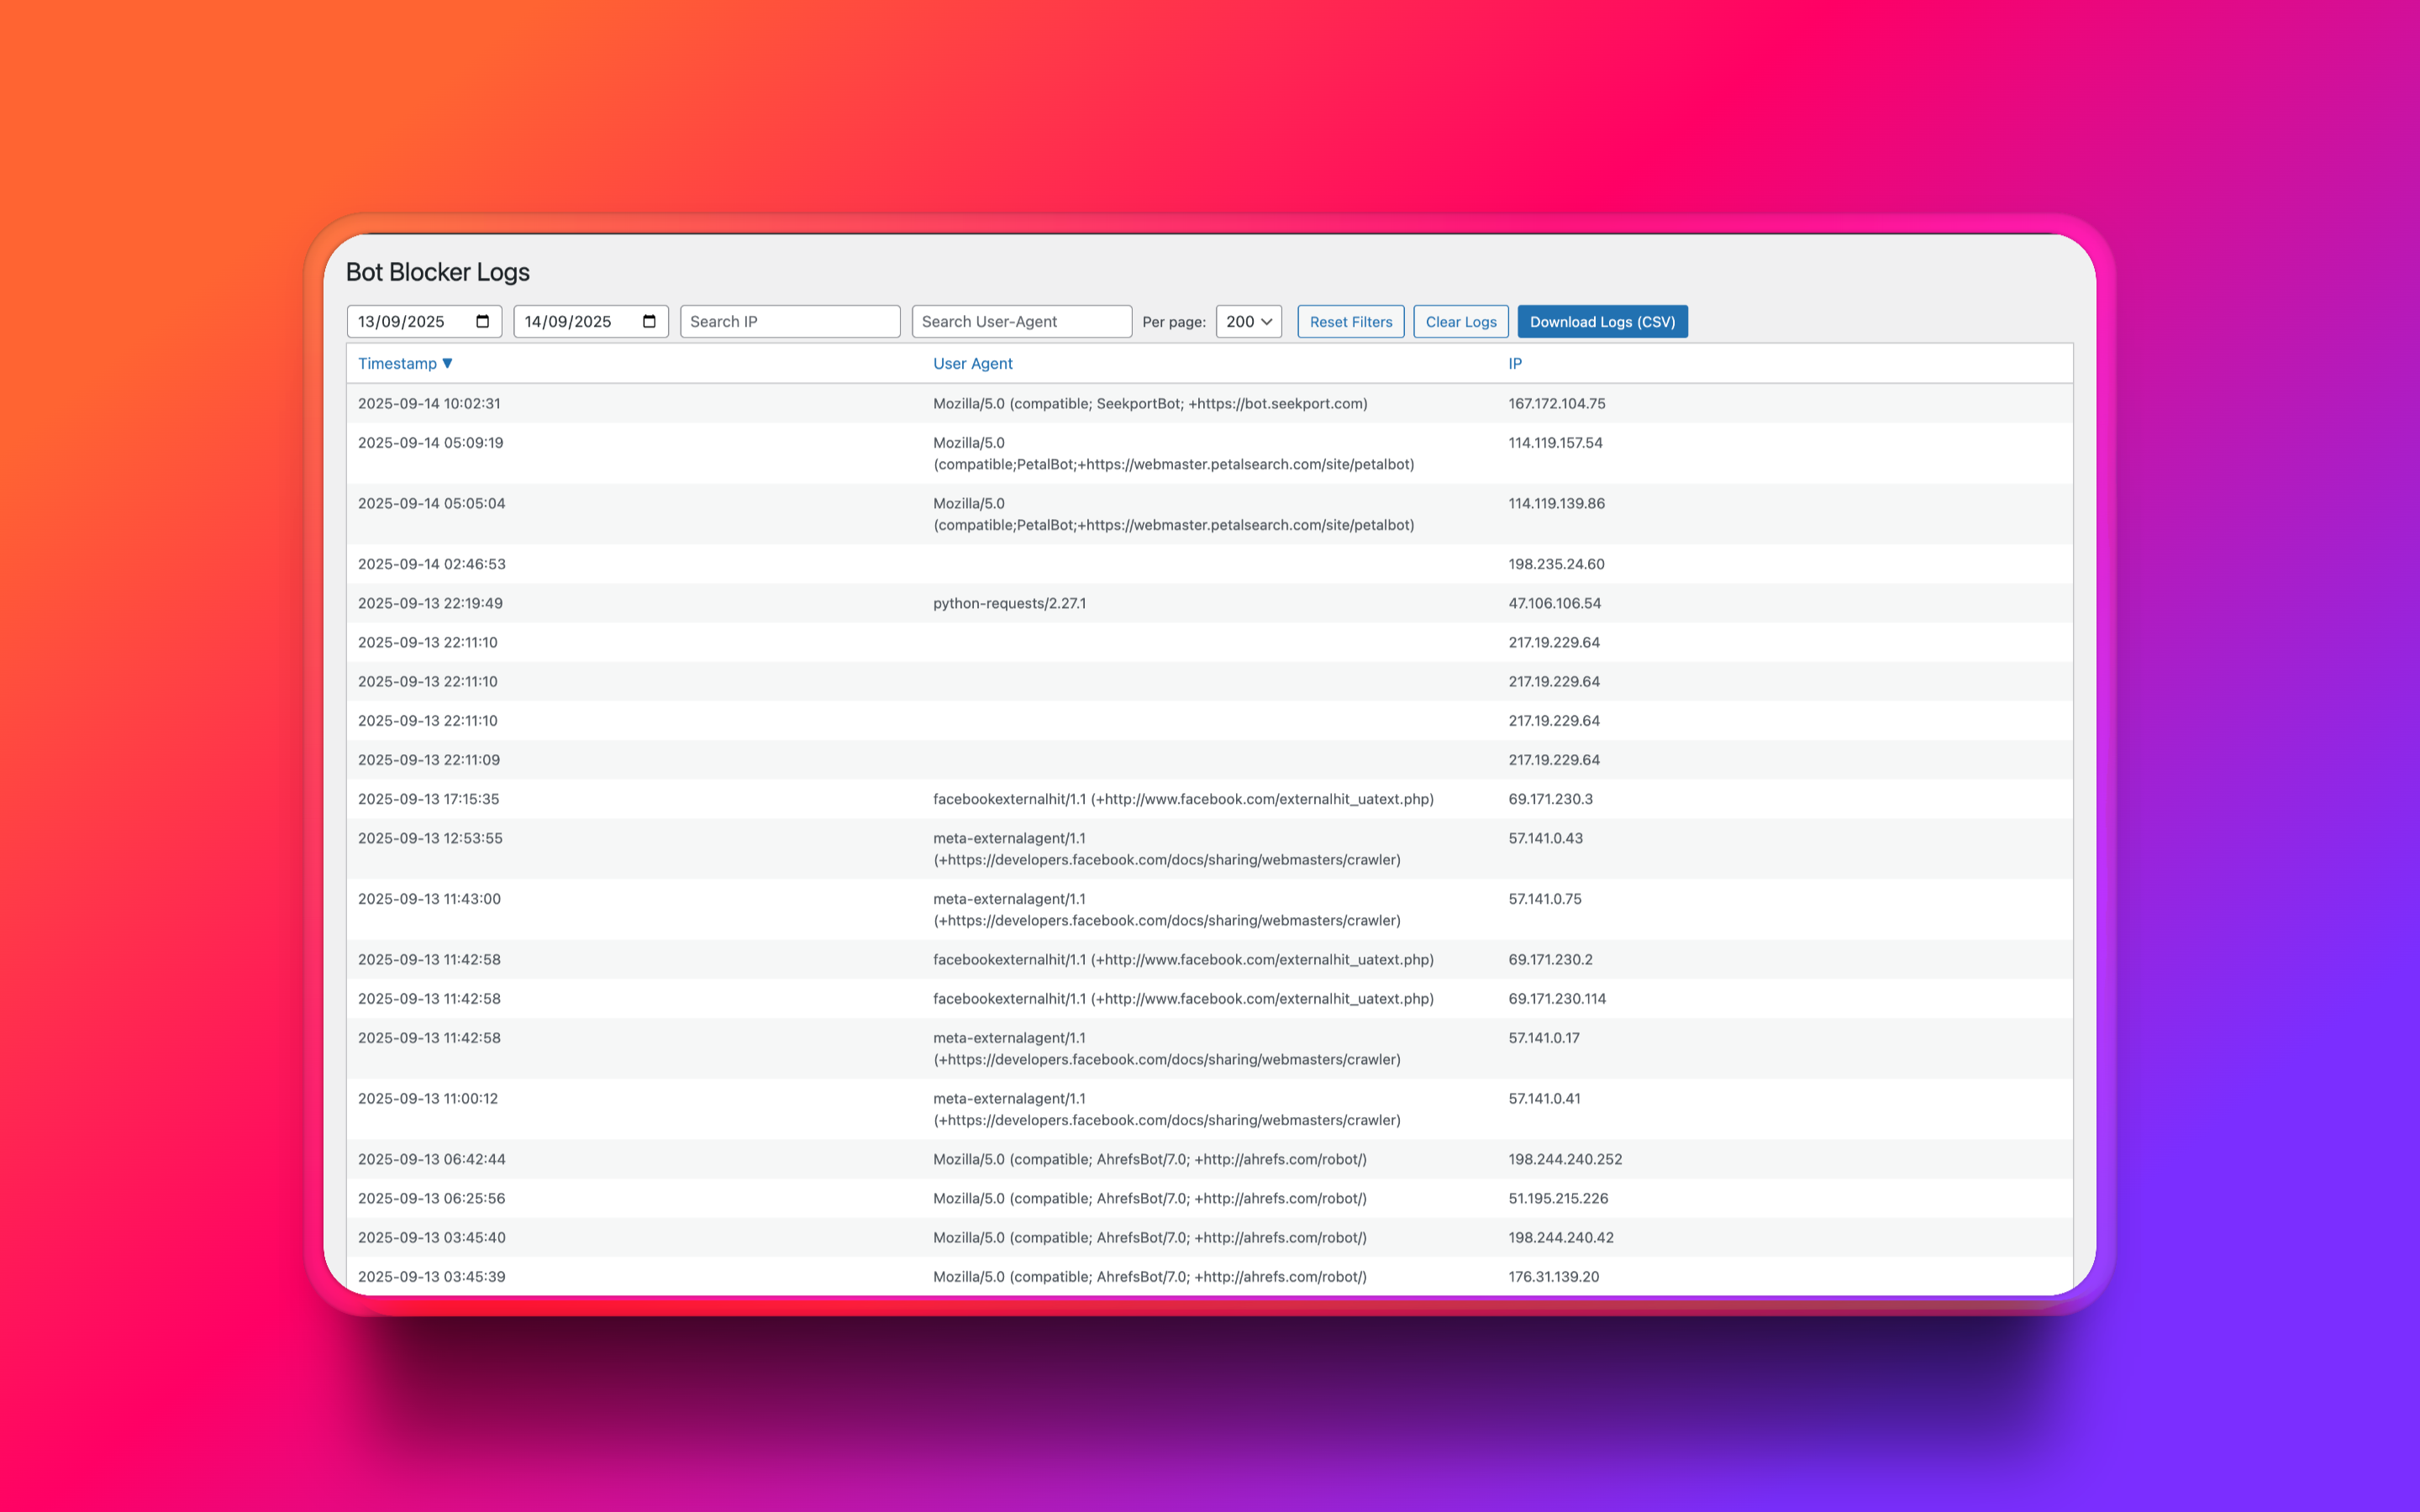Screen dimensions: 2420x1512
Task: Click the Clear Logs button
Action: point(1460,321)
